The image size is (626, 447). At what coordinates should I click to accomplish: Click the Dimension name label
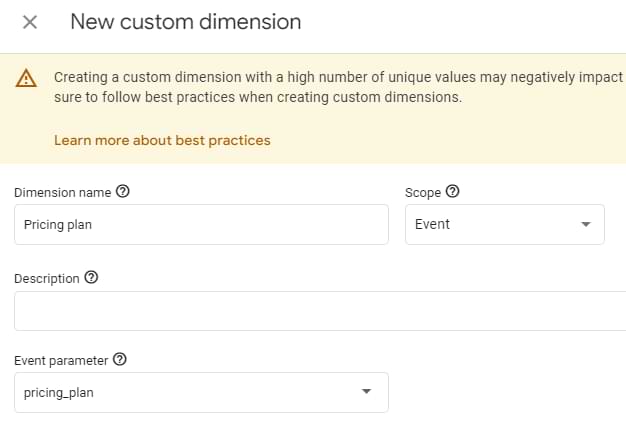coord(62,192)
